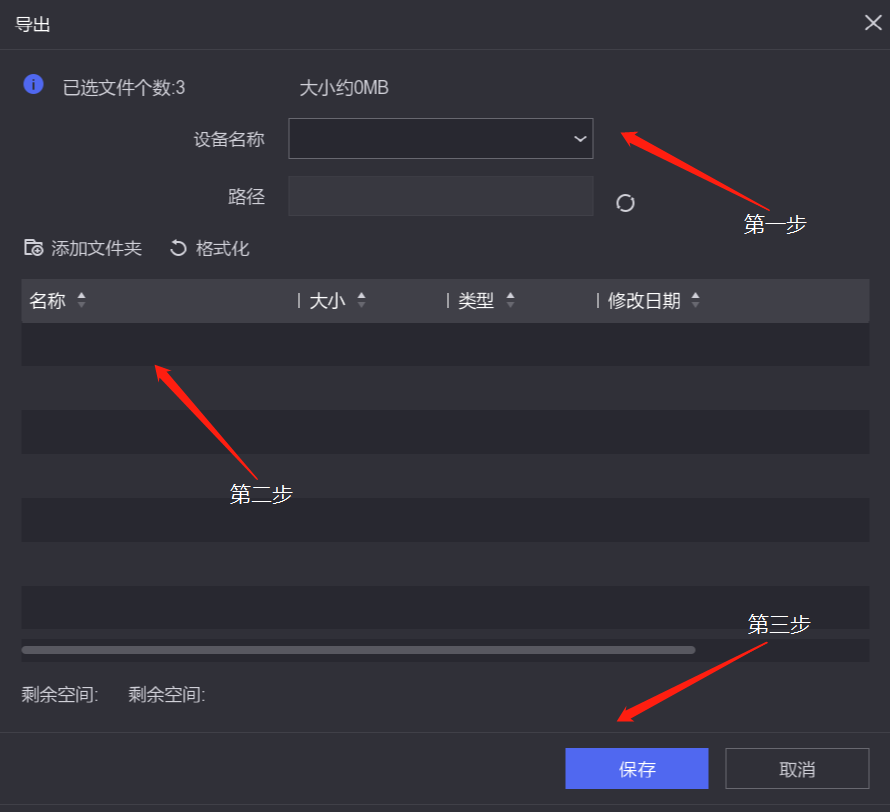Close the 导出 export dialog
The height and width of the screenshot is (812, 890).
point(872,22)
